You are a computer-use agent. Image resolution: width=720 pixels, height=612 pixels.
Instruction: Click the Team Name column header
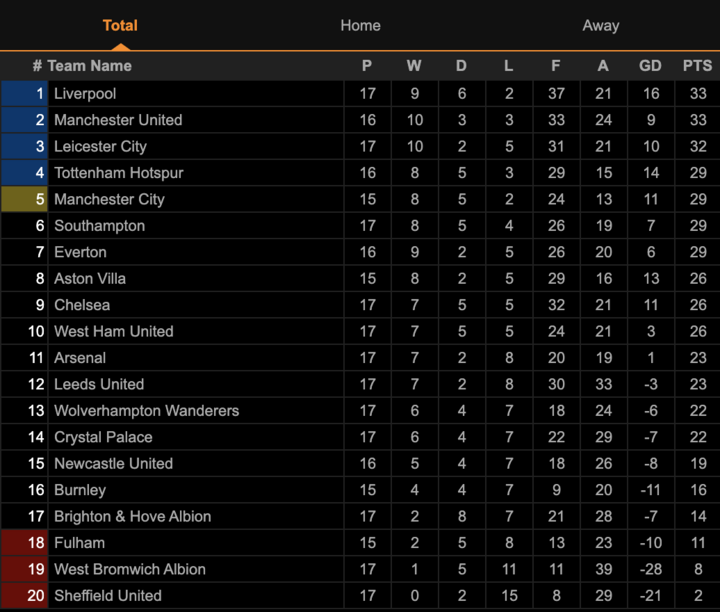tap(90, 66)
